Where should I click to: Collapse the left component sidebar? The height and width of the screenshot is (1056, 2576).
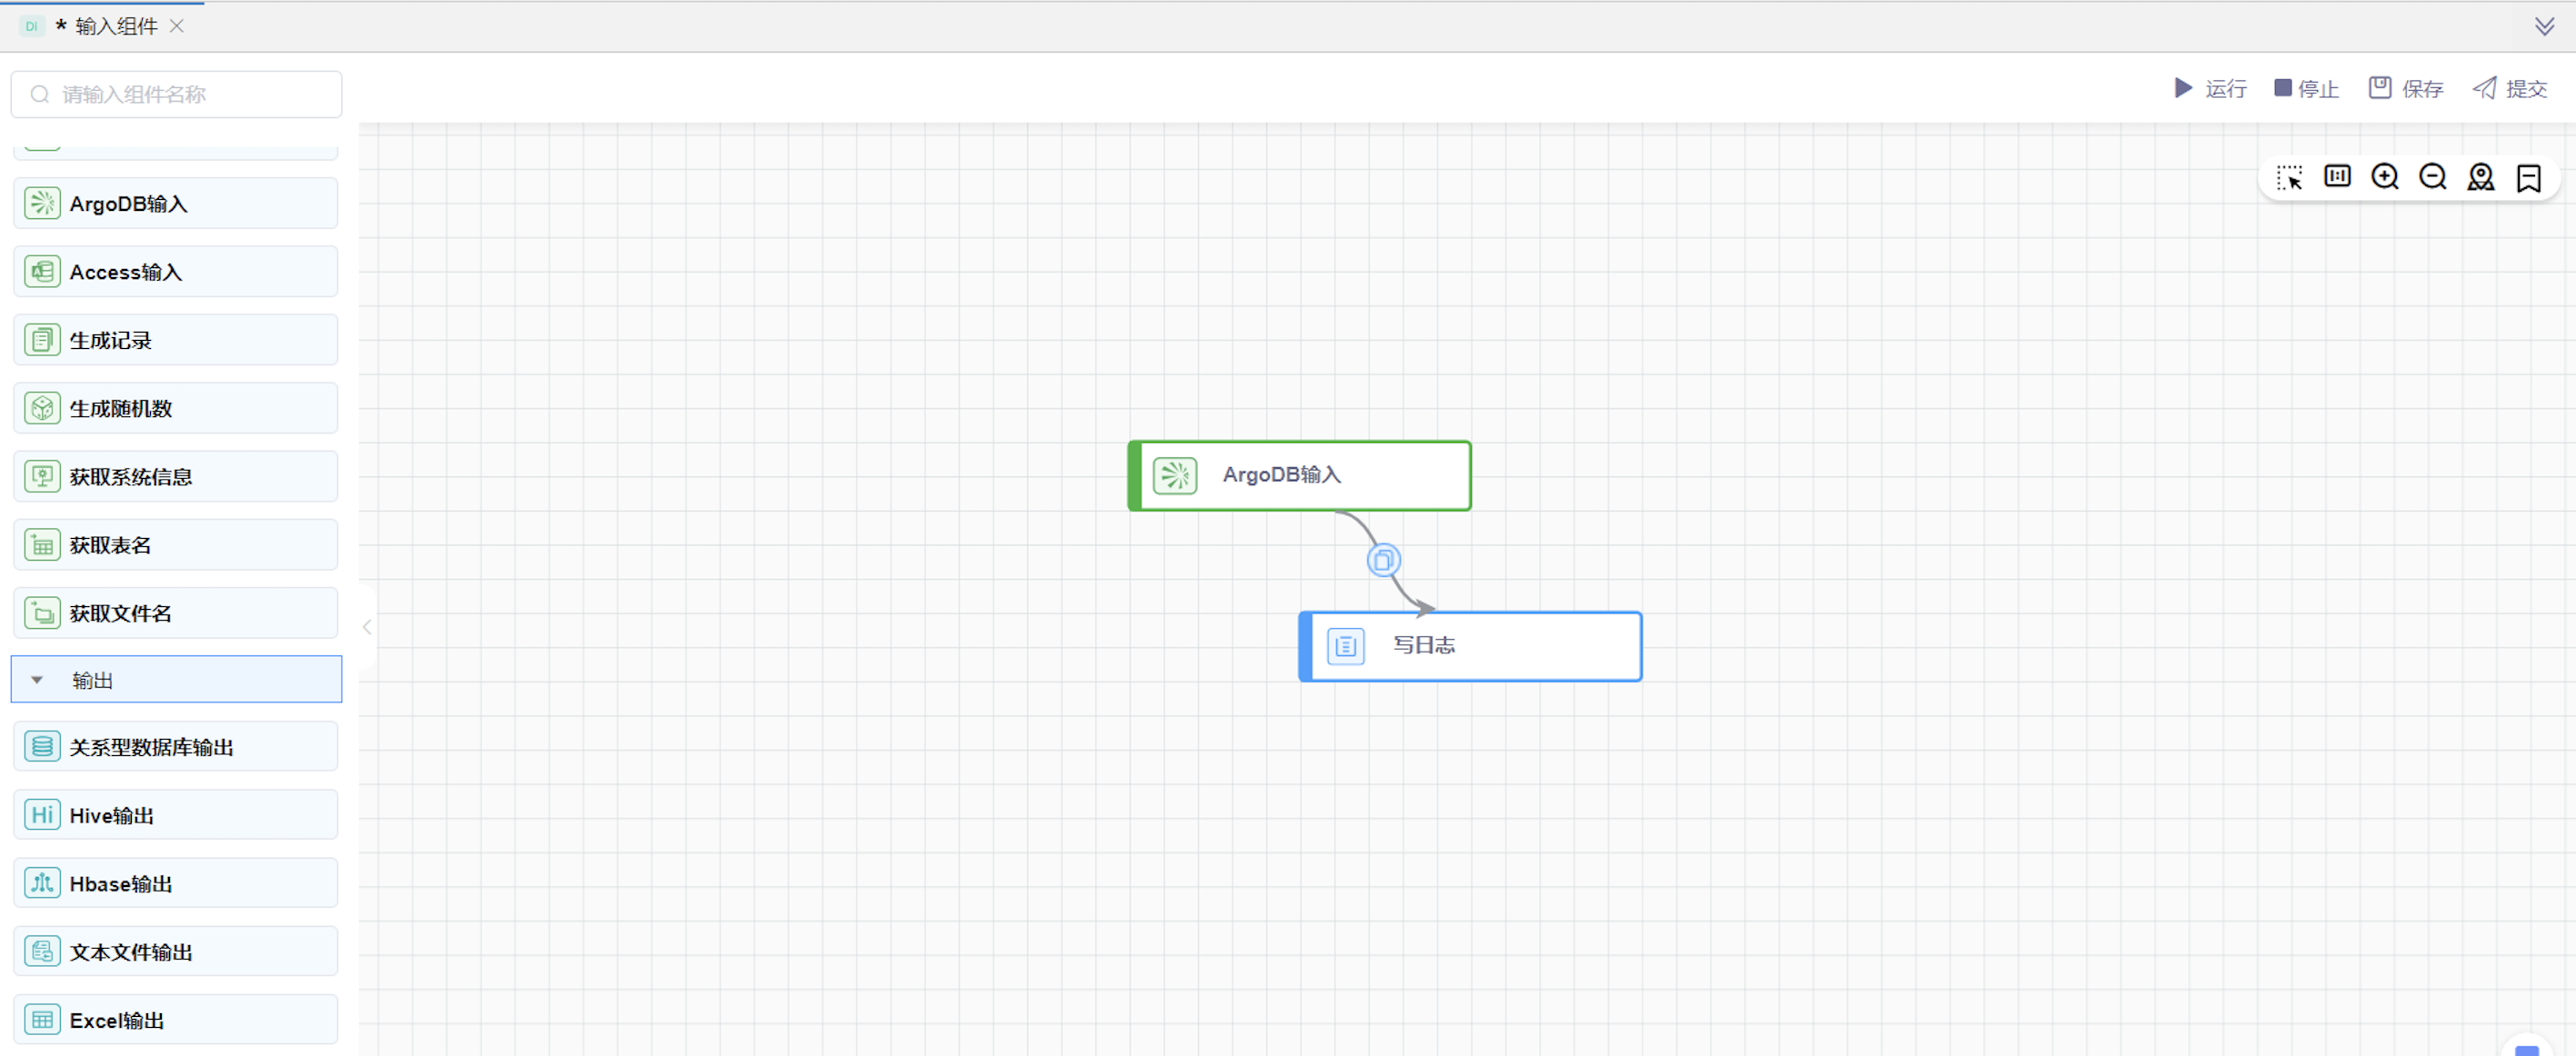pyautogui.click(x=367, y=627)
